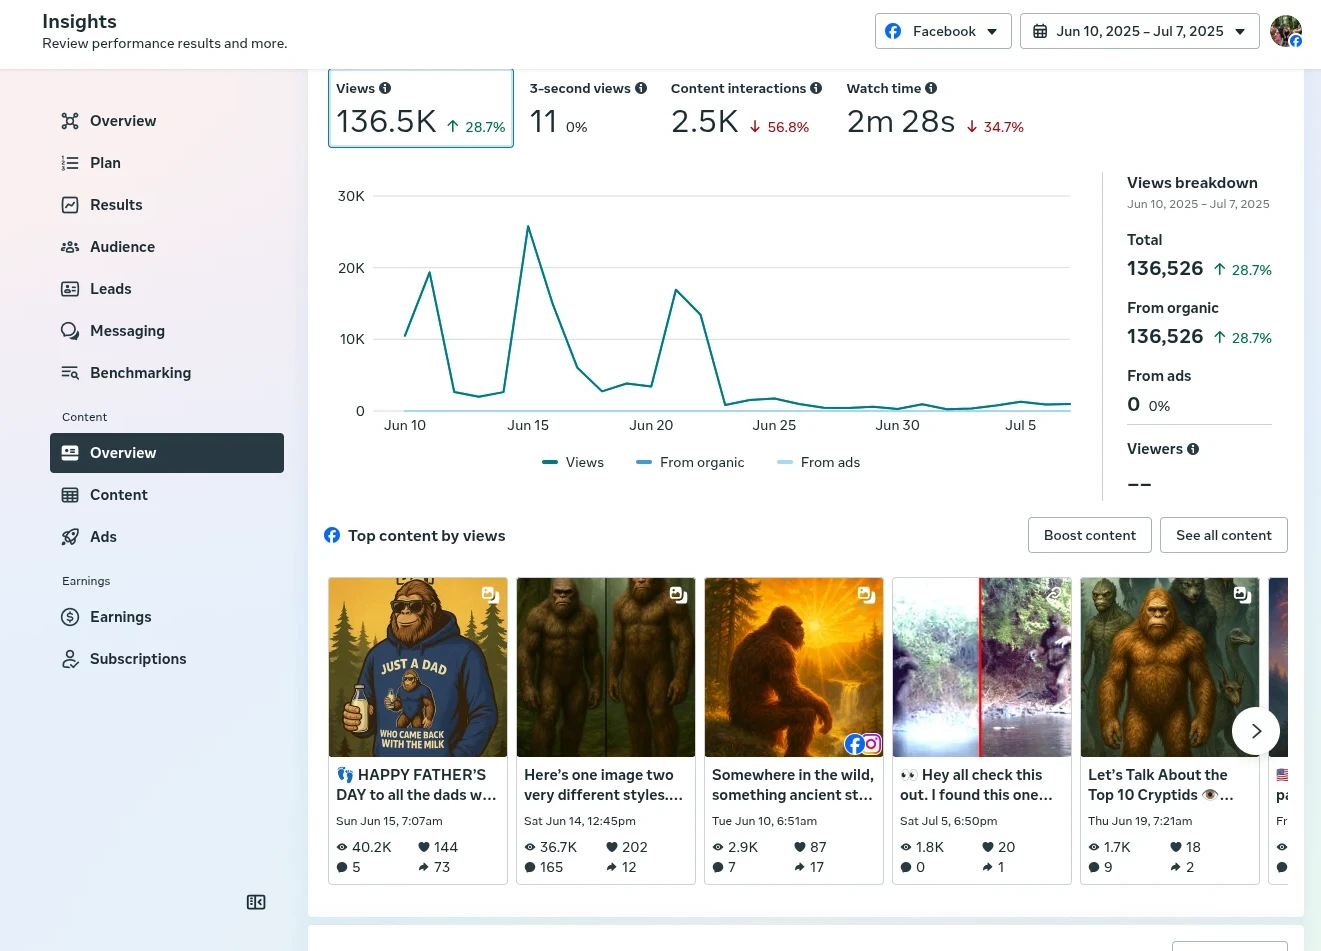Open the date range picker dropdown
This screenshot has height=951, width=1321.
(1140, 31)
